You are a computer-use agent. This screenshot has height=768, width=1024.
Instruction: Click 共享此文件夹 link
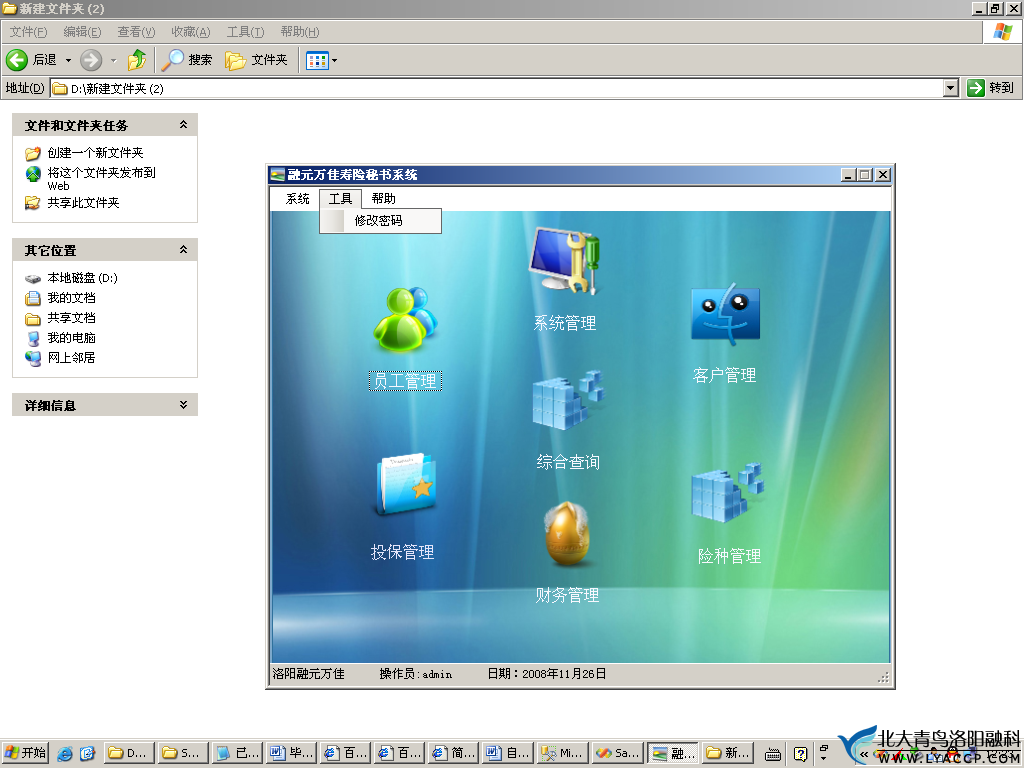tap(84, 203)
